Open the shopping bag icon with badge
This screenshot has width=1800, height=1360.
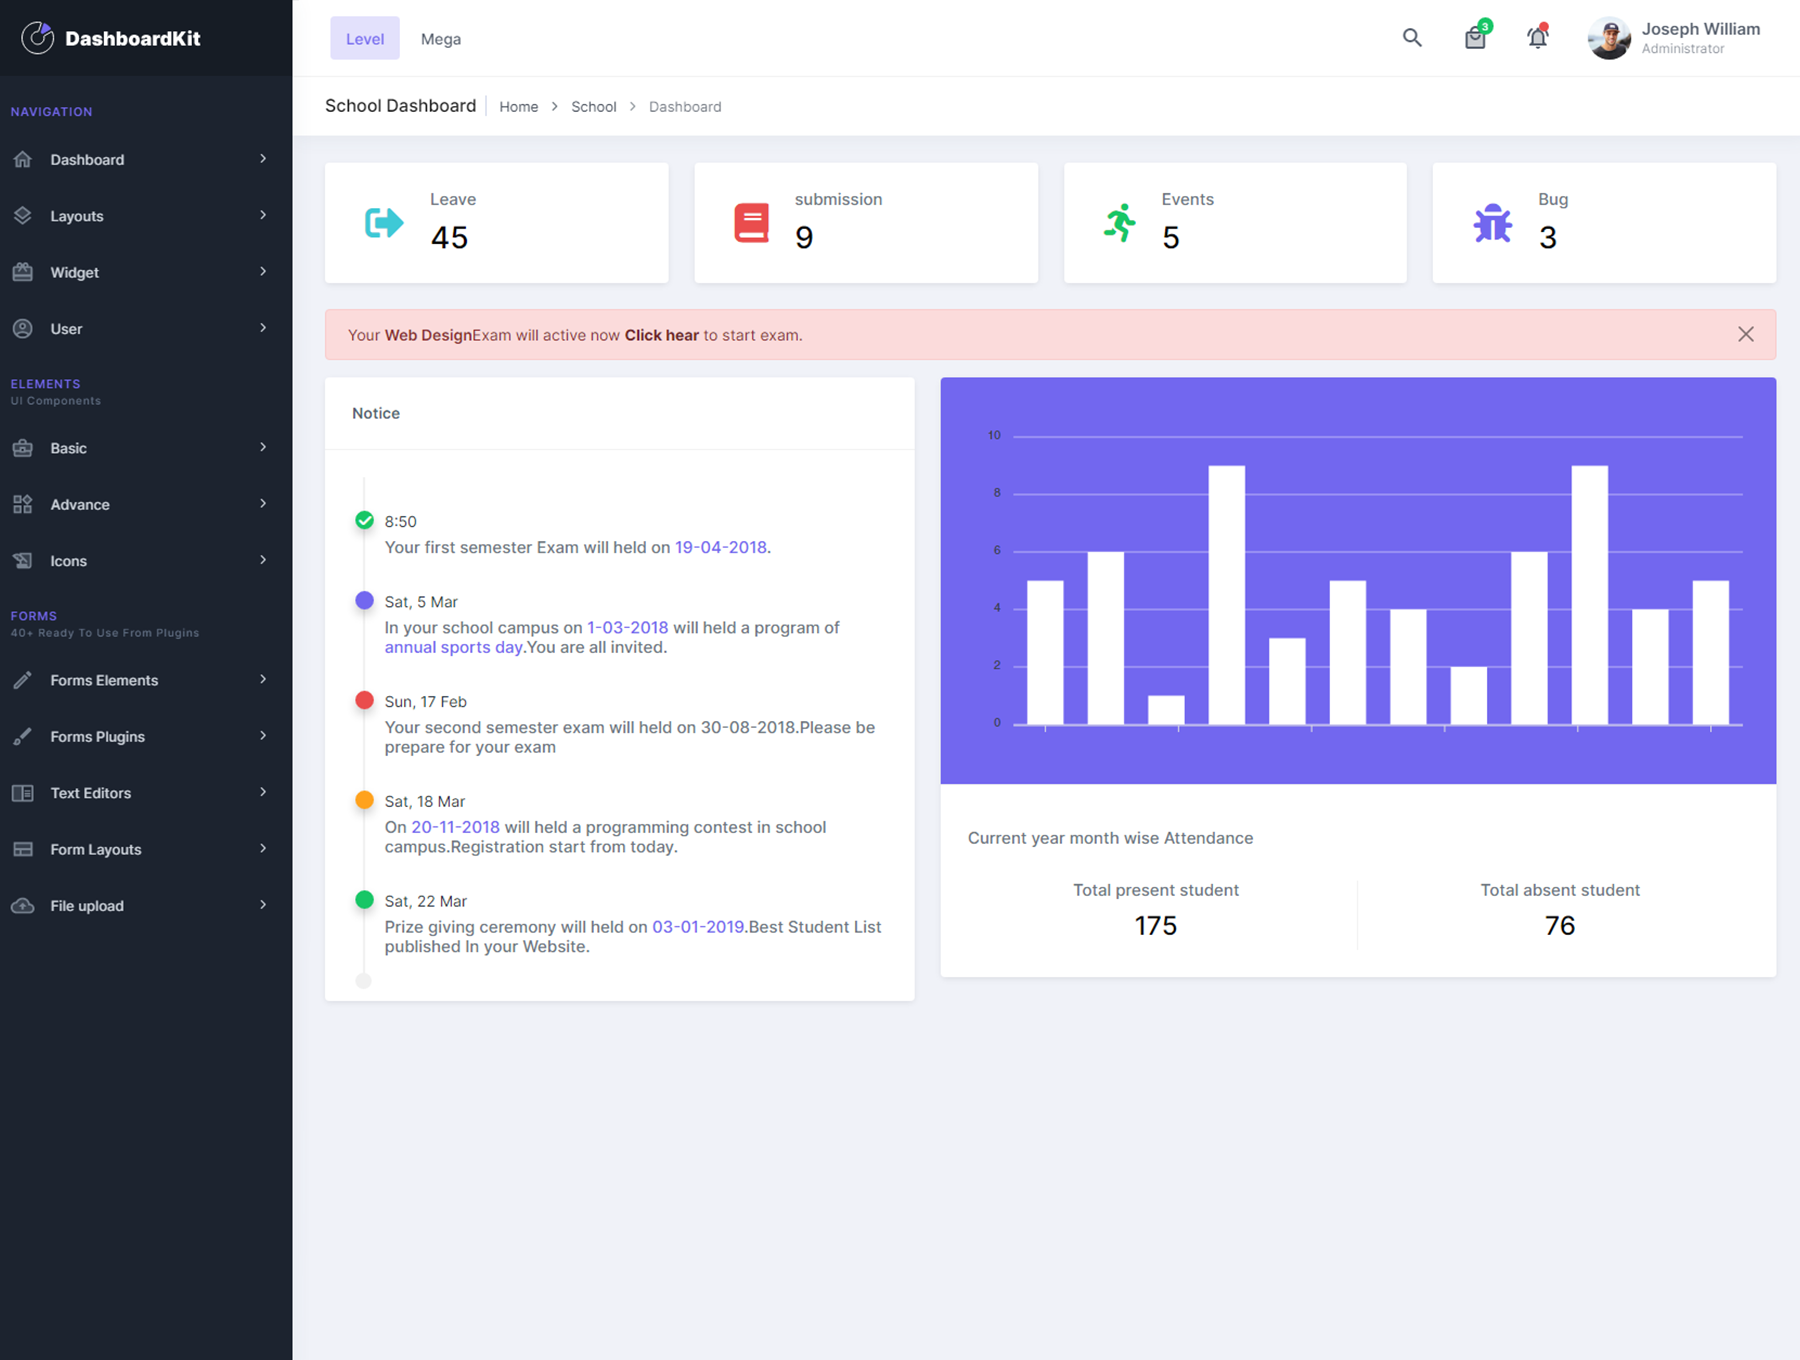1476,36
